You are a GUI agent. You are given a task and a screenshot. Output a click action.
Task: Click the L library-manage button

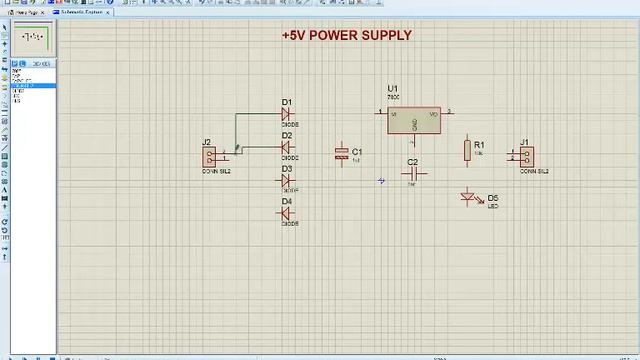[22, 64]
